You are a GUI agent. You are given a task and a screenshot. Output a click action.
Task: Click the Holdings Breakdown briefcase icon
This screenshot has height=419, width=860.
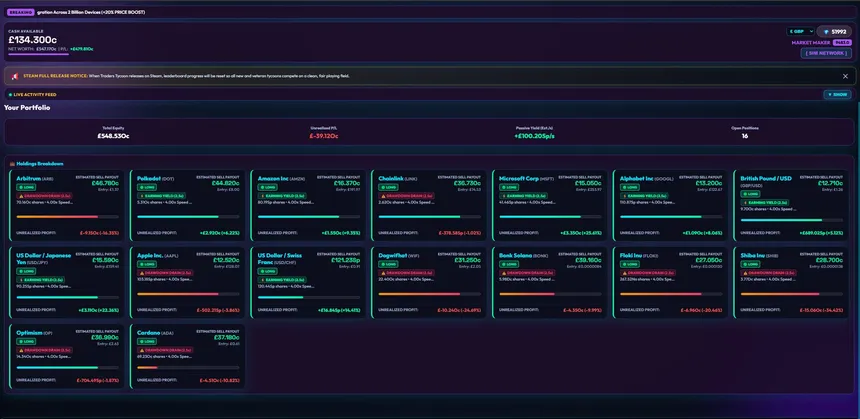[12, 163]
